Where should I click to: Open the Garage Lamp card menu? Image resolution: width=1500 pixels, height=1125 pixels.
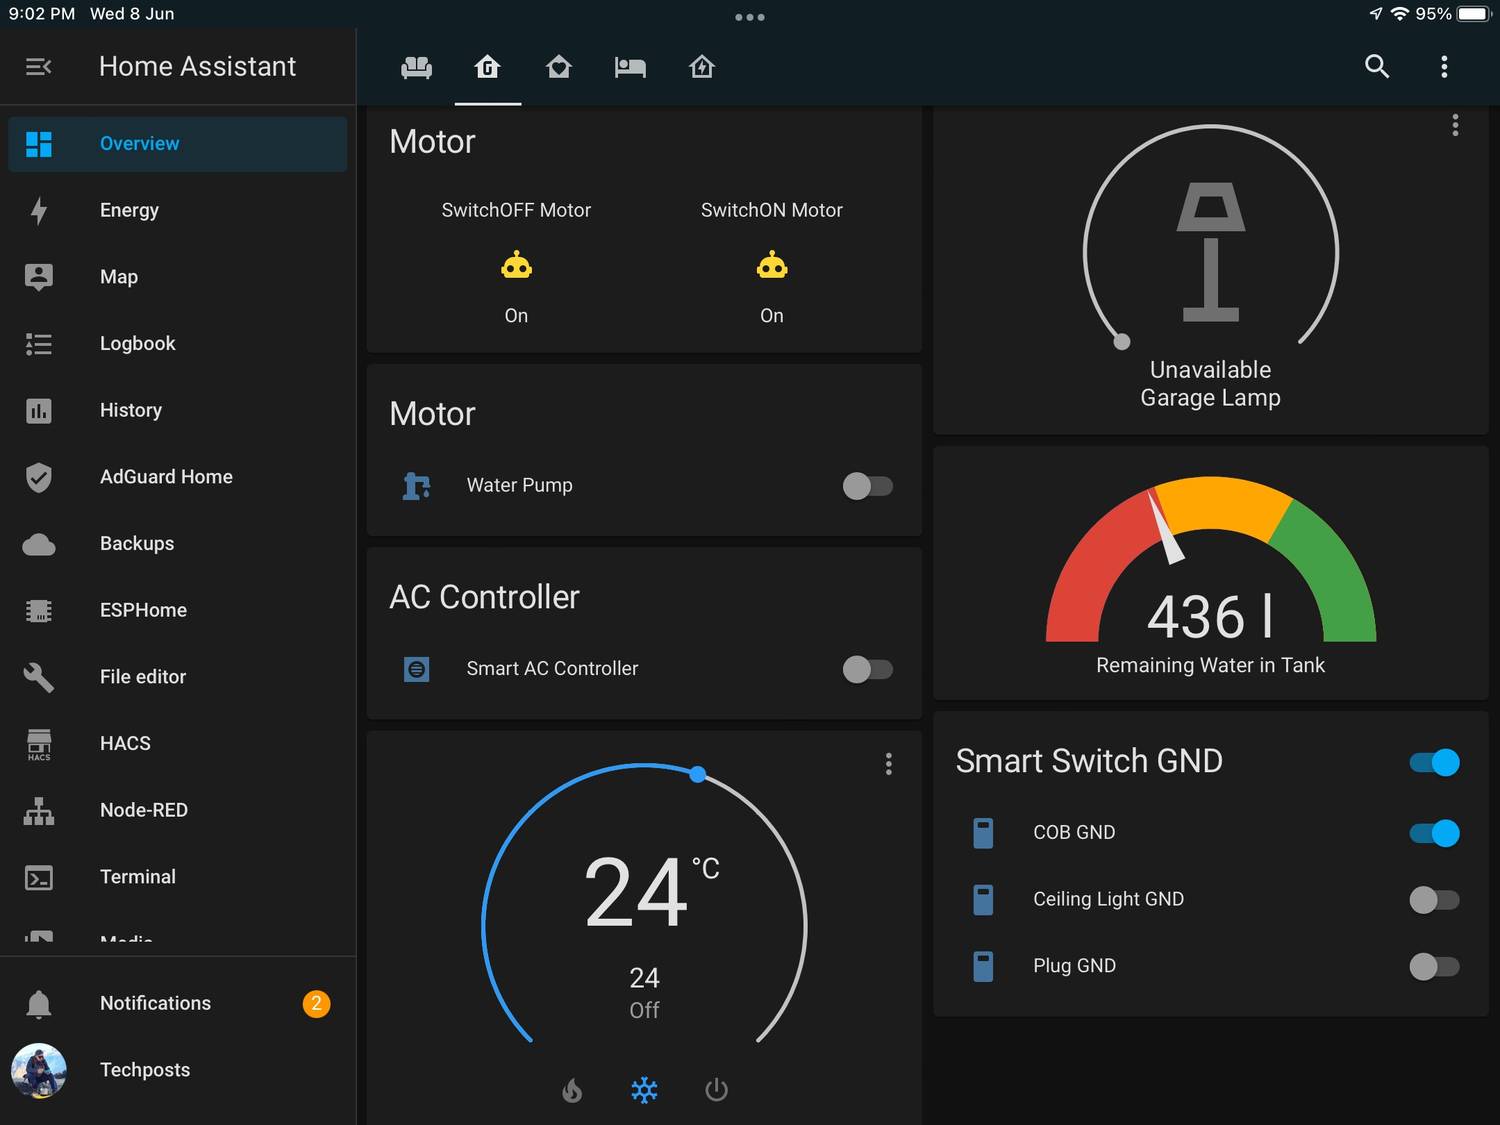1455,125
